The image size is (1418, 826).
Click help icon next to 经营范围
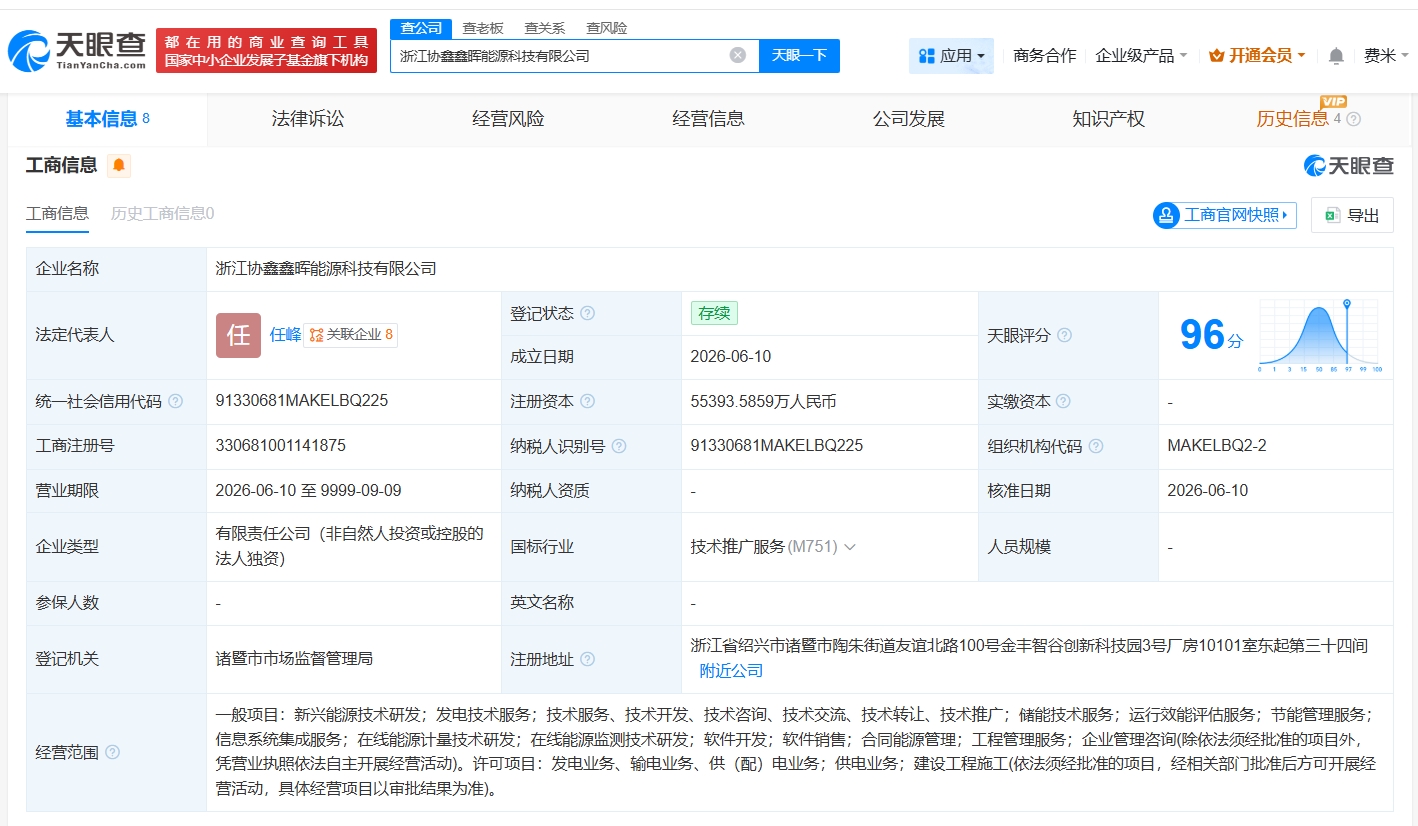(112, 752)
